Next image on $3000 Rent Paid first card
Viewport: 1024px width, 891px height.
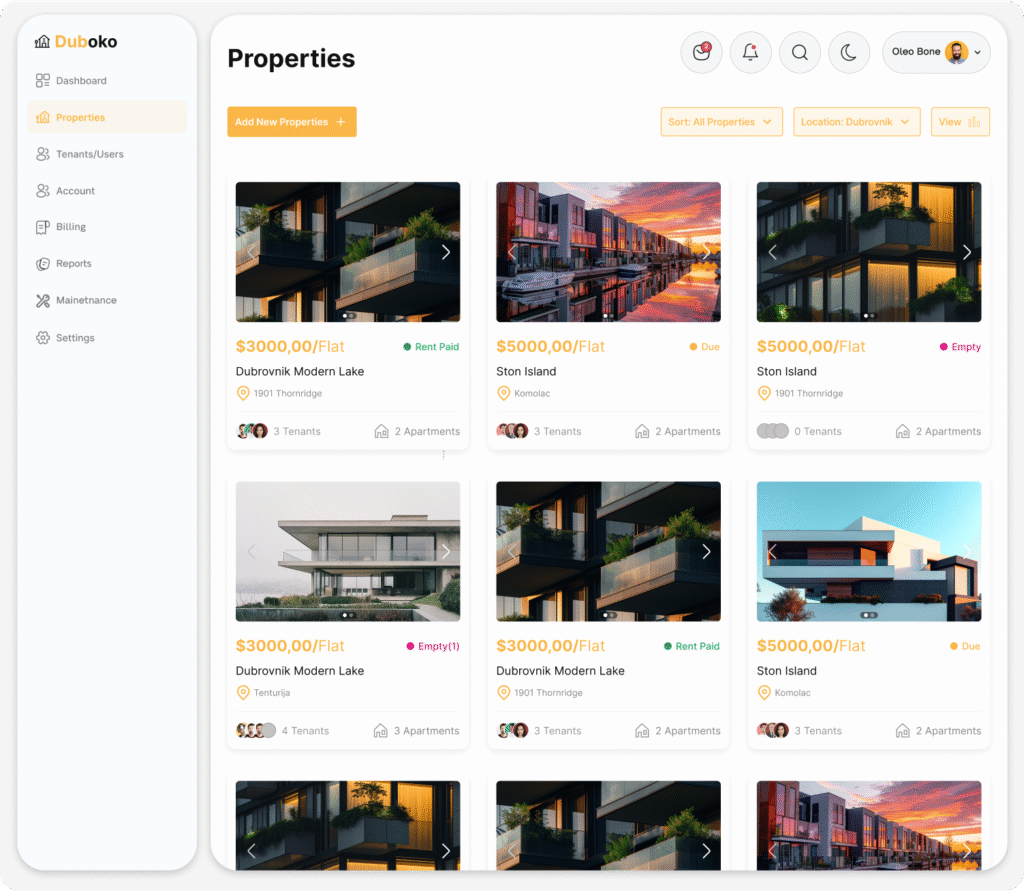(445, 252)
